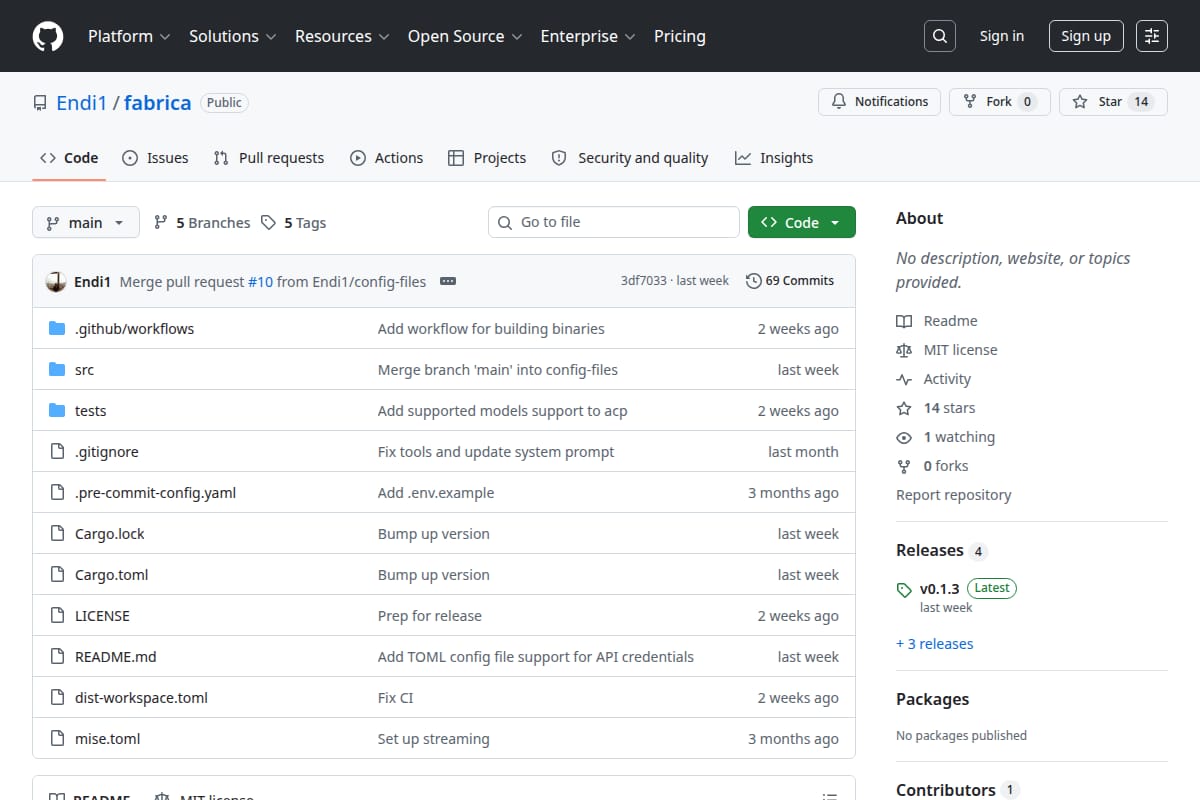Viewport: 1200px width, 800px height.
Task: Open the Contributors heading link
Action: tap(957, 790)
